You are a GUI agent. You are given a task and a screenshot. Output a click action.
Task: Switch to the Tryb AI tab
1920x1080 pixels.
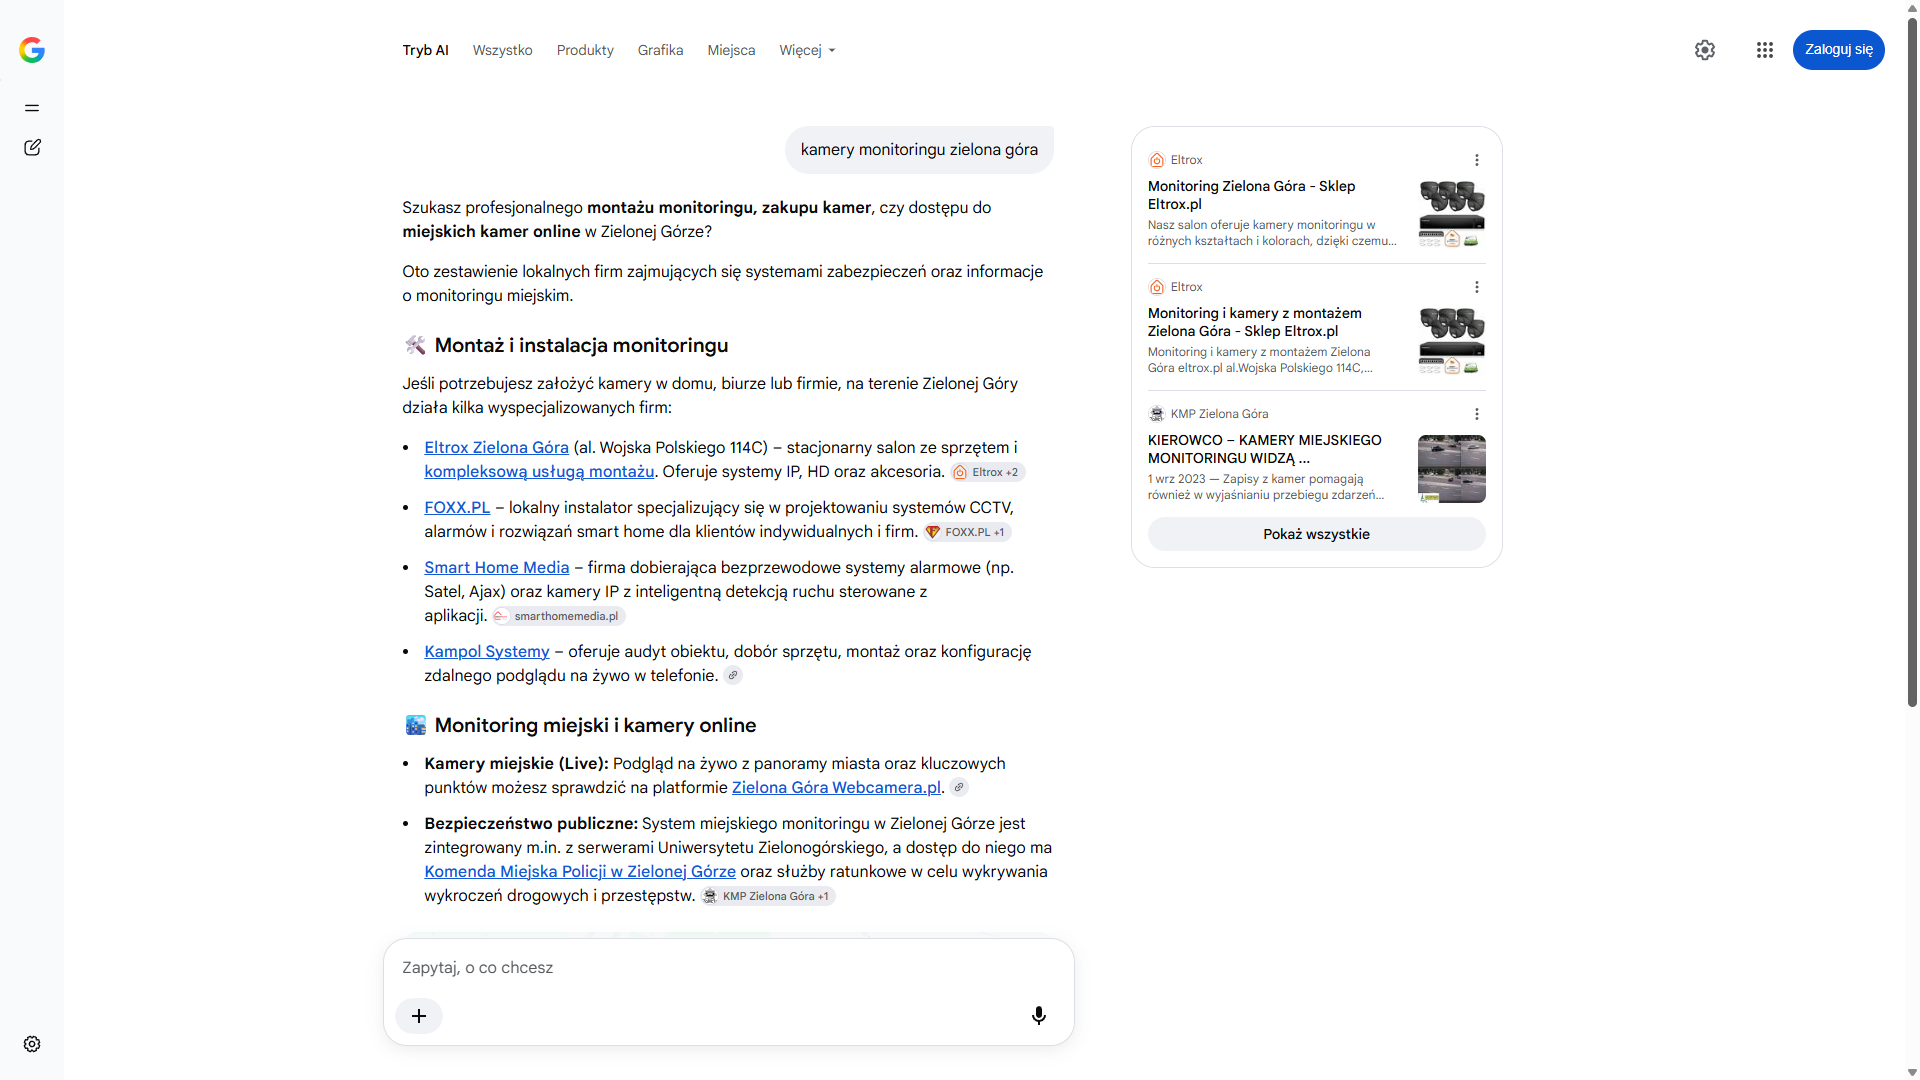coord(426,50)
